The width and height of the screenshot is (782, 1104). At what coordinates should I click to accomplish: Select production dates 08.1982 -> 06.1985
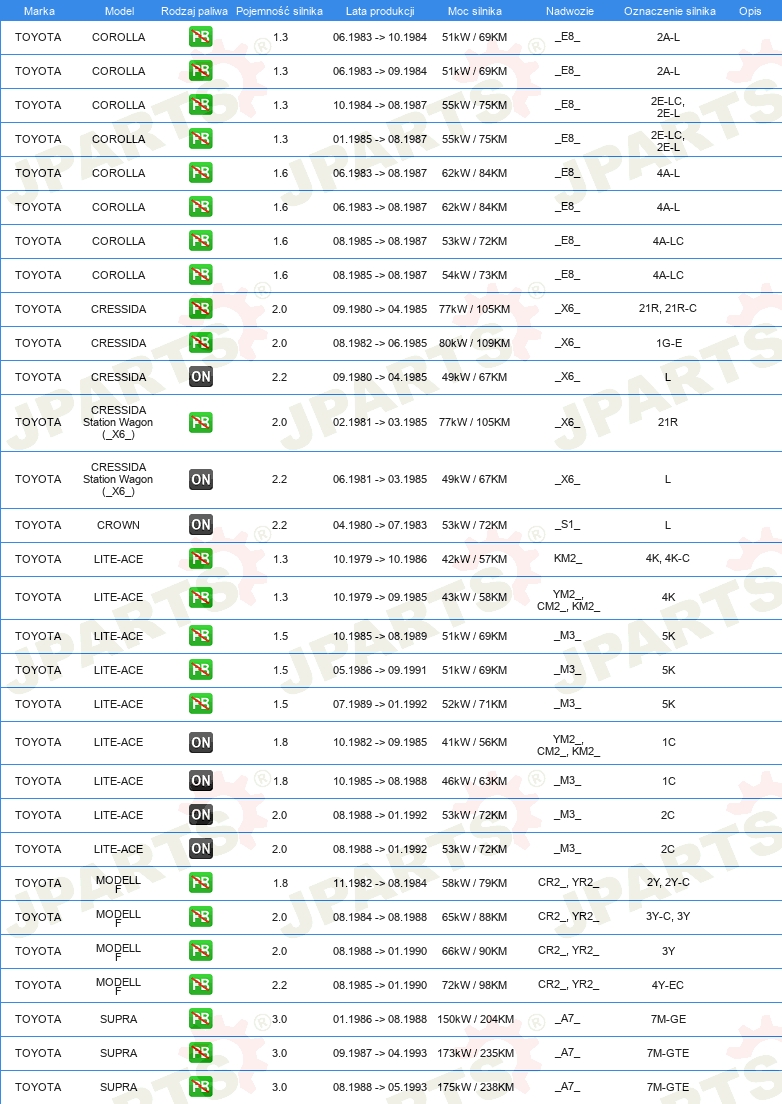coord(380,343)
